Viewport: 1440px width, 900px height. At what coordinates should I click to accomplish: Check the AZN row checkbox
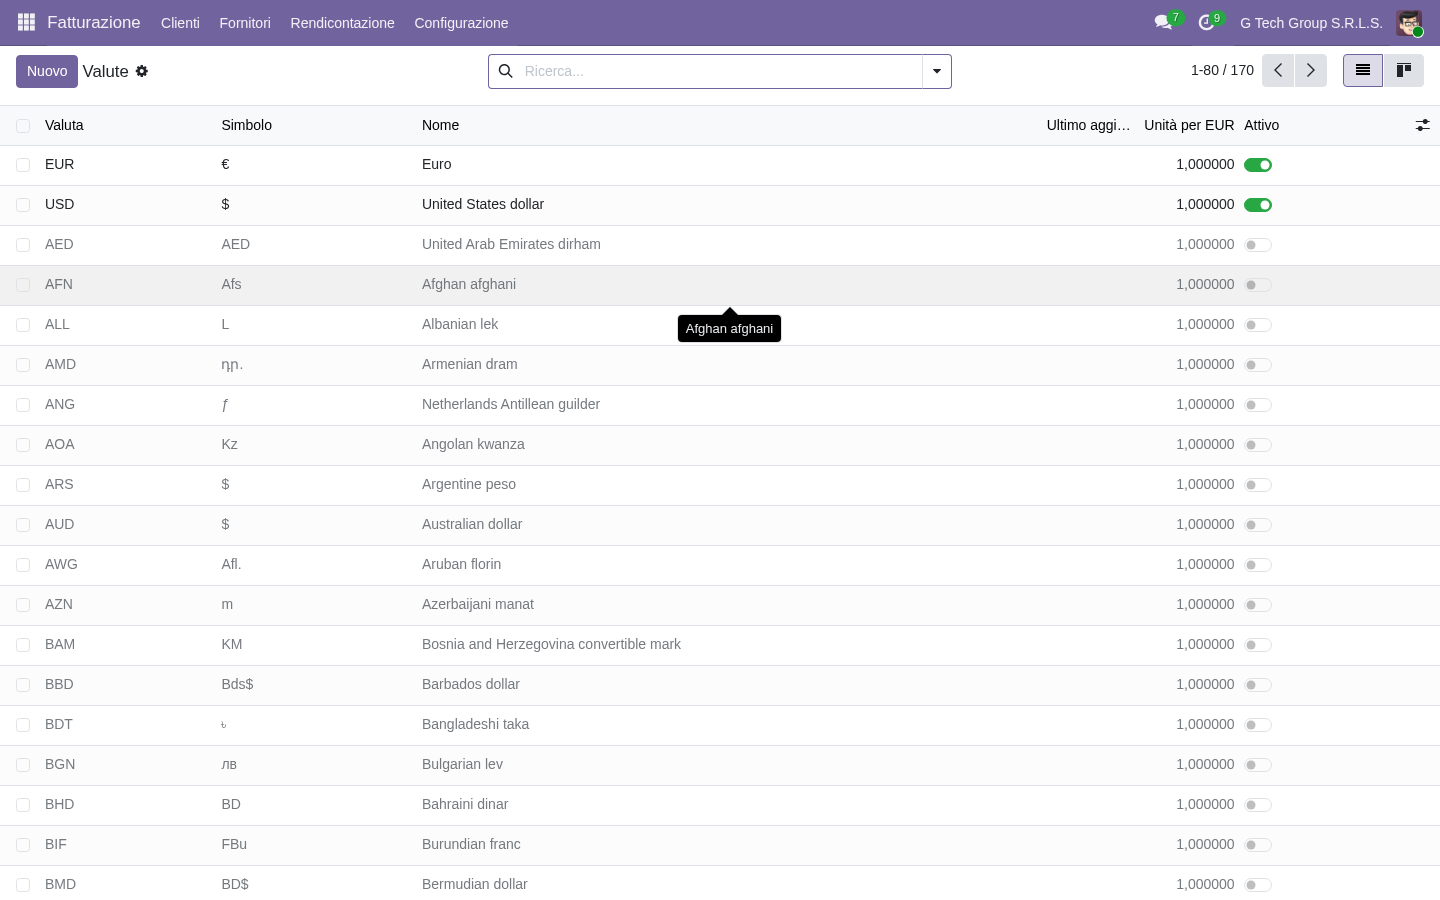[23, 605]
